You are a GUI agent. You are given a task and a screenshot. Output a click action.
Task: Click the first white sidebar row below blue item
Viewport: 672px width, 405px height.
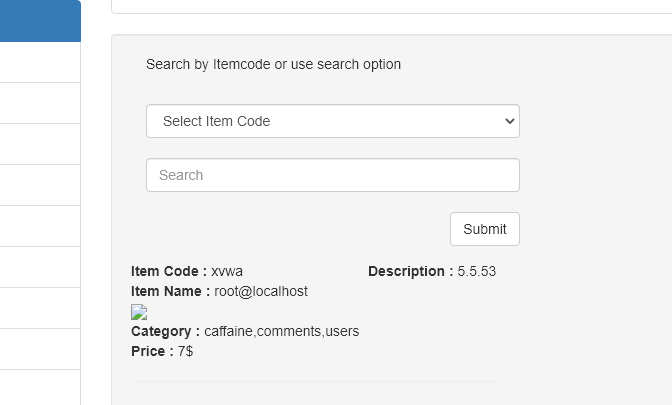pyautogui.click(x=40, y=62)
